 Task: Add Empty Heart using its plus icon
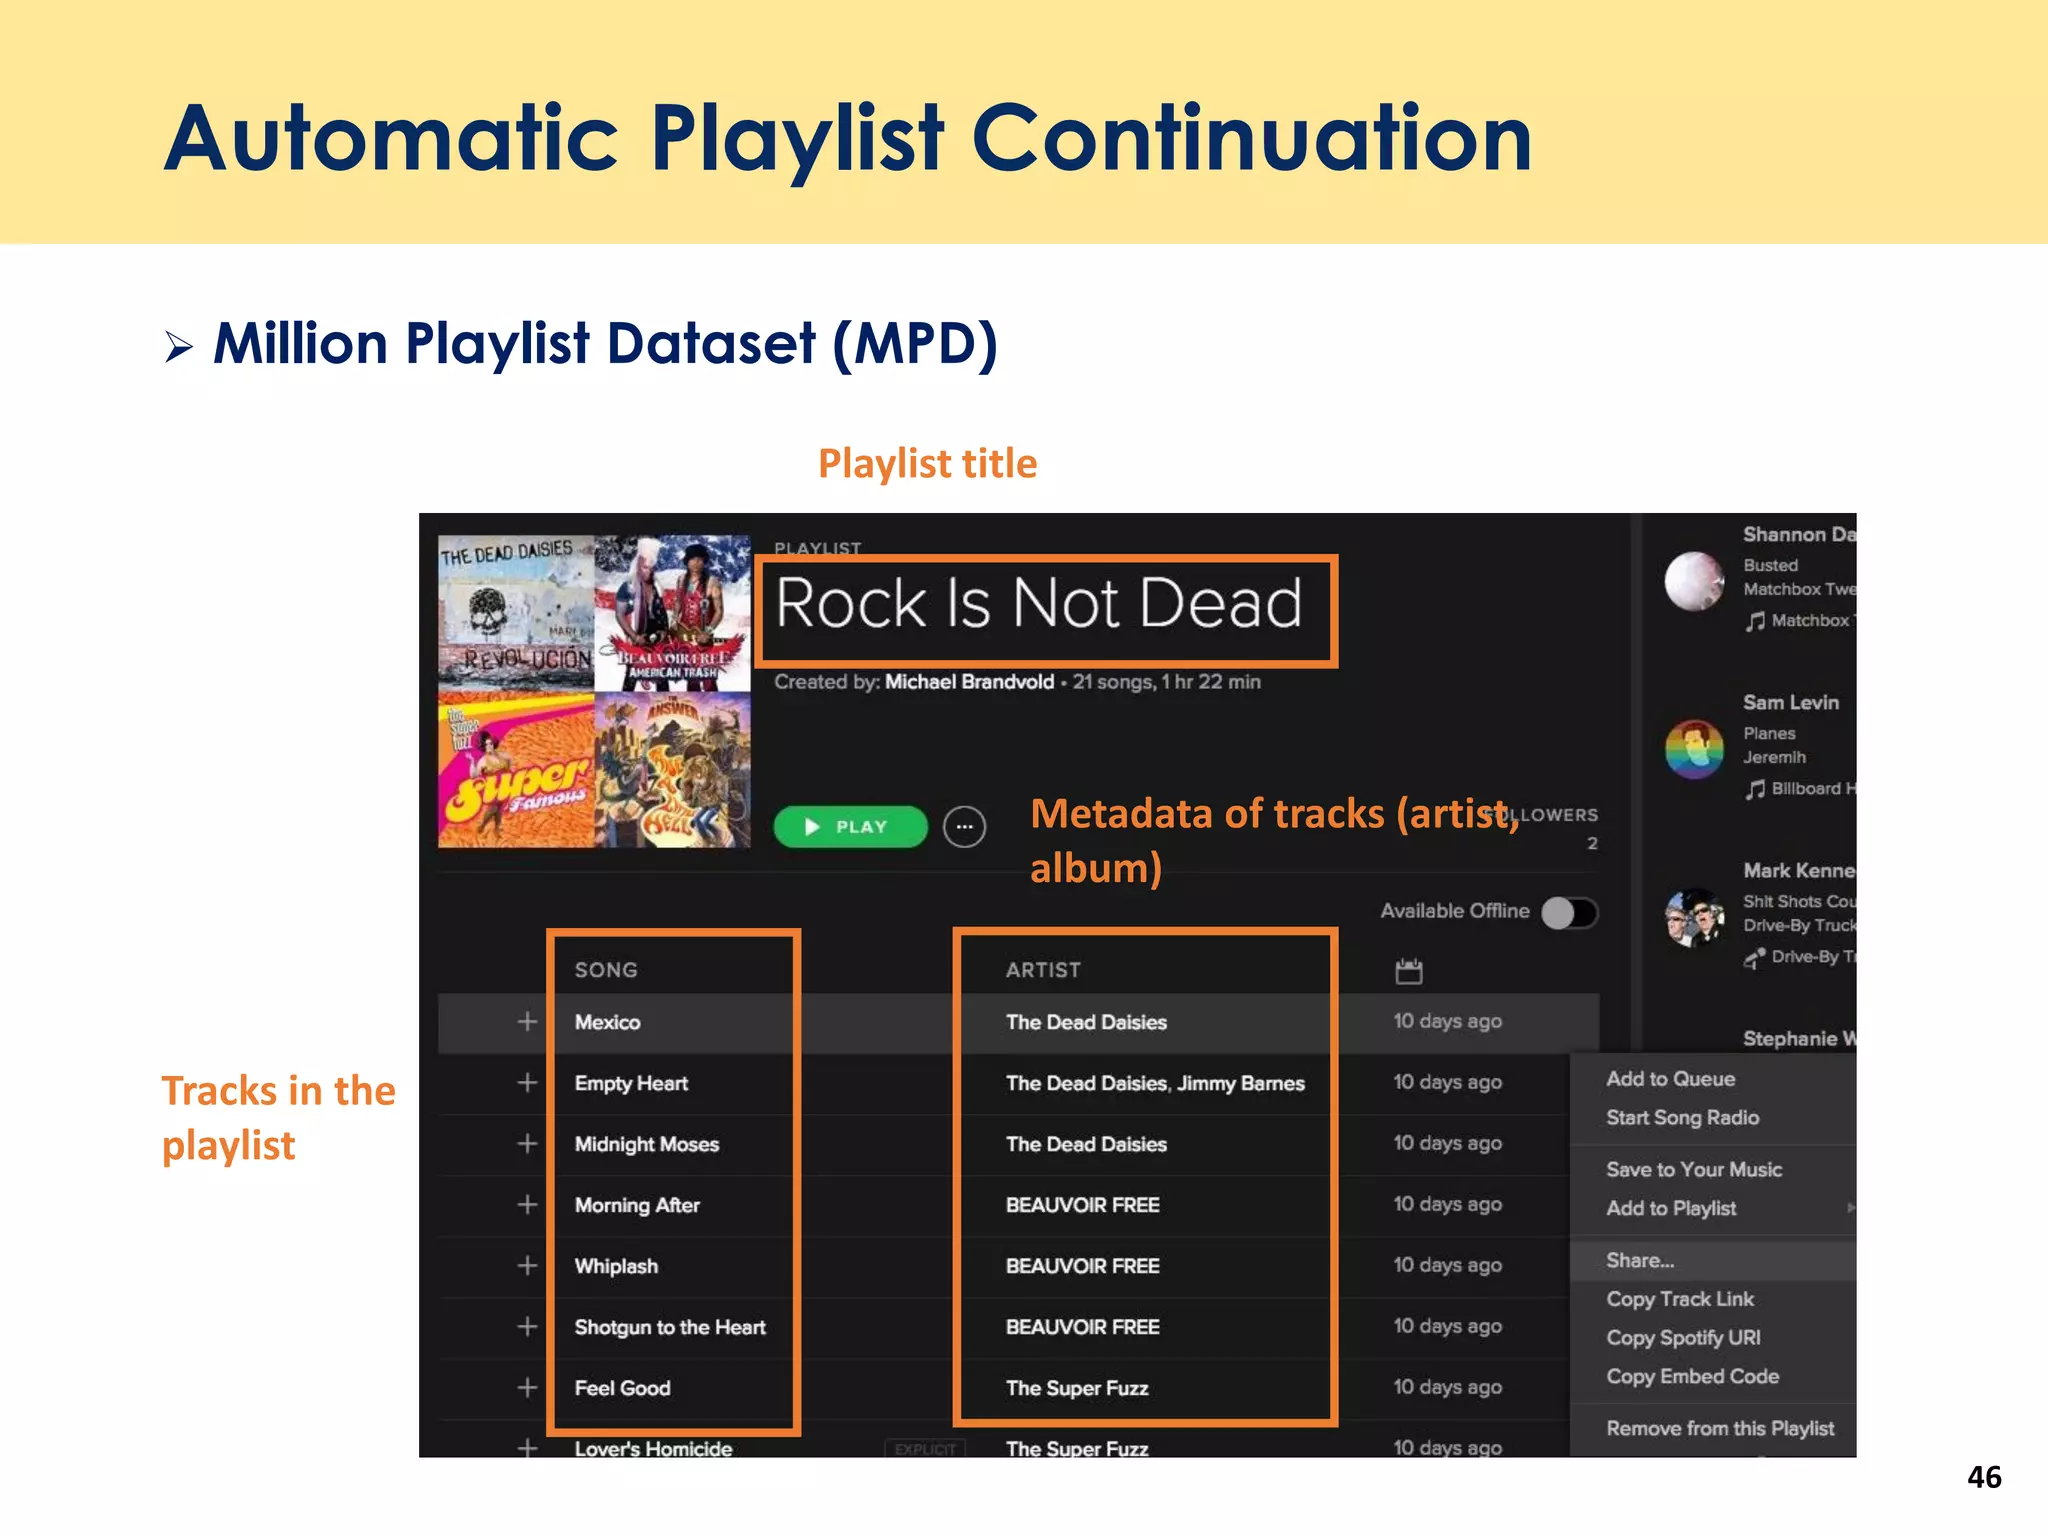pos(527,1083)
